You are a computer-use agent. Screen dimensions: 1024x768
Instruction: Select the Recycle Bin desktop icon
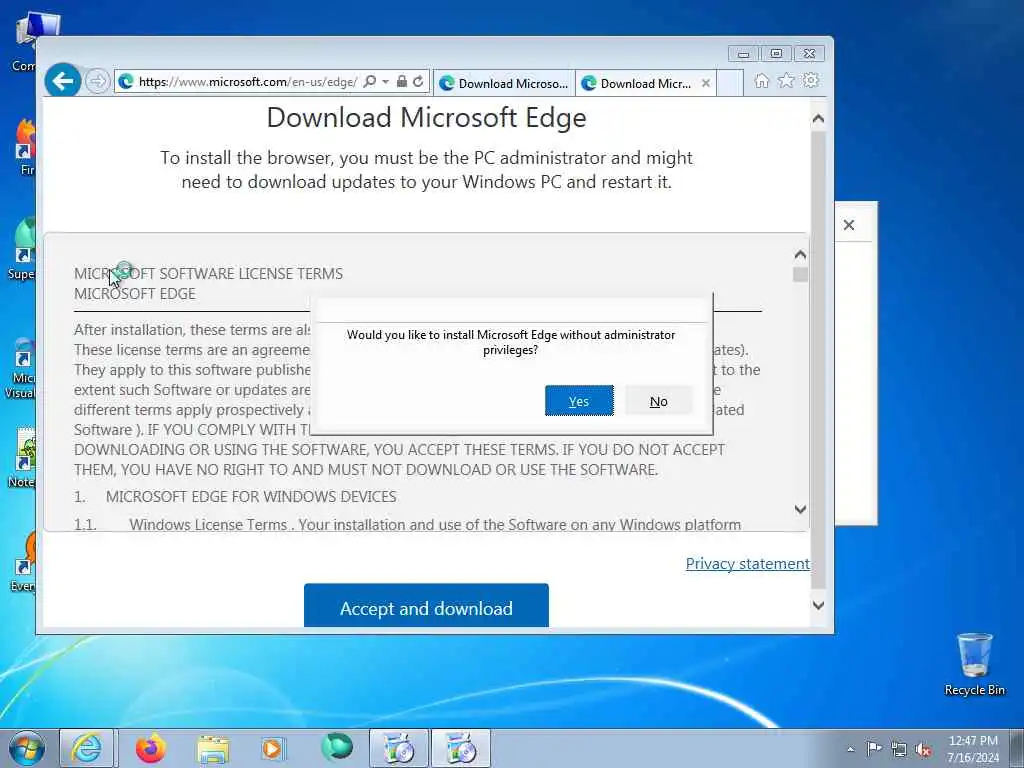coord(974,664)
